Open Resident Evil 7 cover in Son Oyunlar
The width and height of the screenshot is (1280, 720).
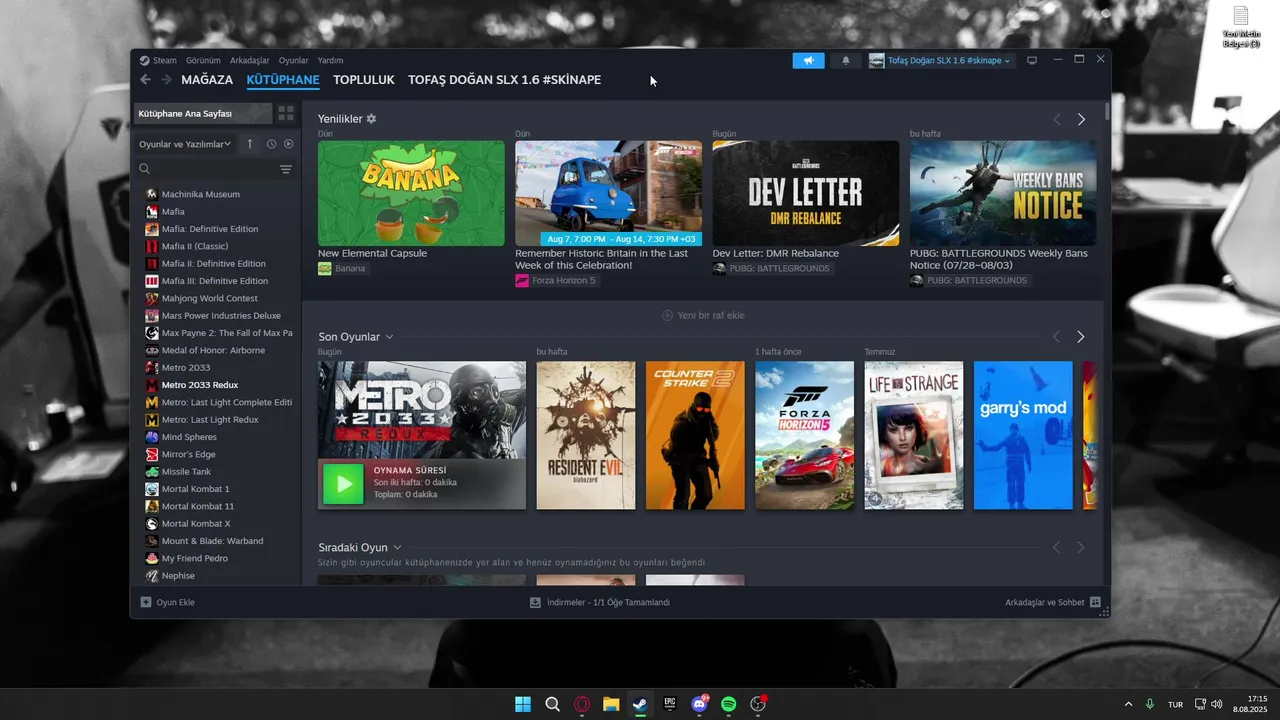coord(586,435)
